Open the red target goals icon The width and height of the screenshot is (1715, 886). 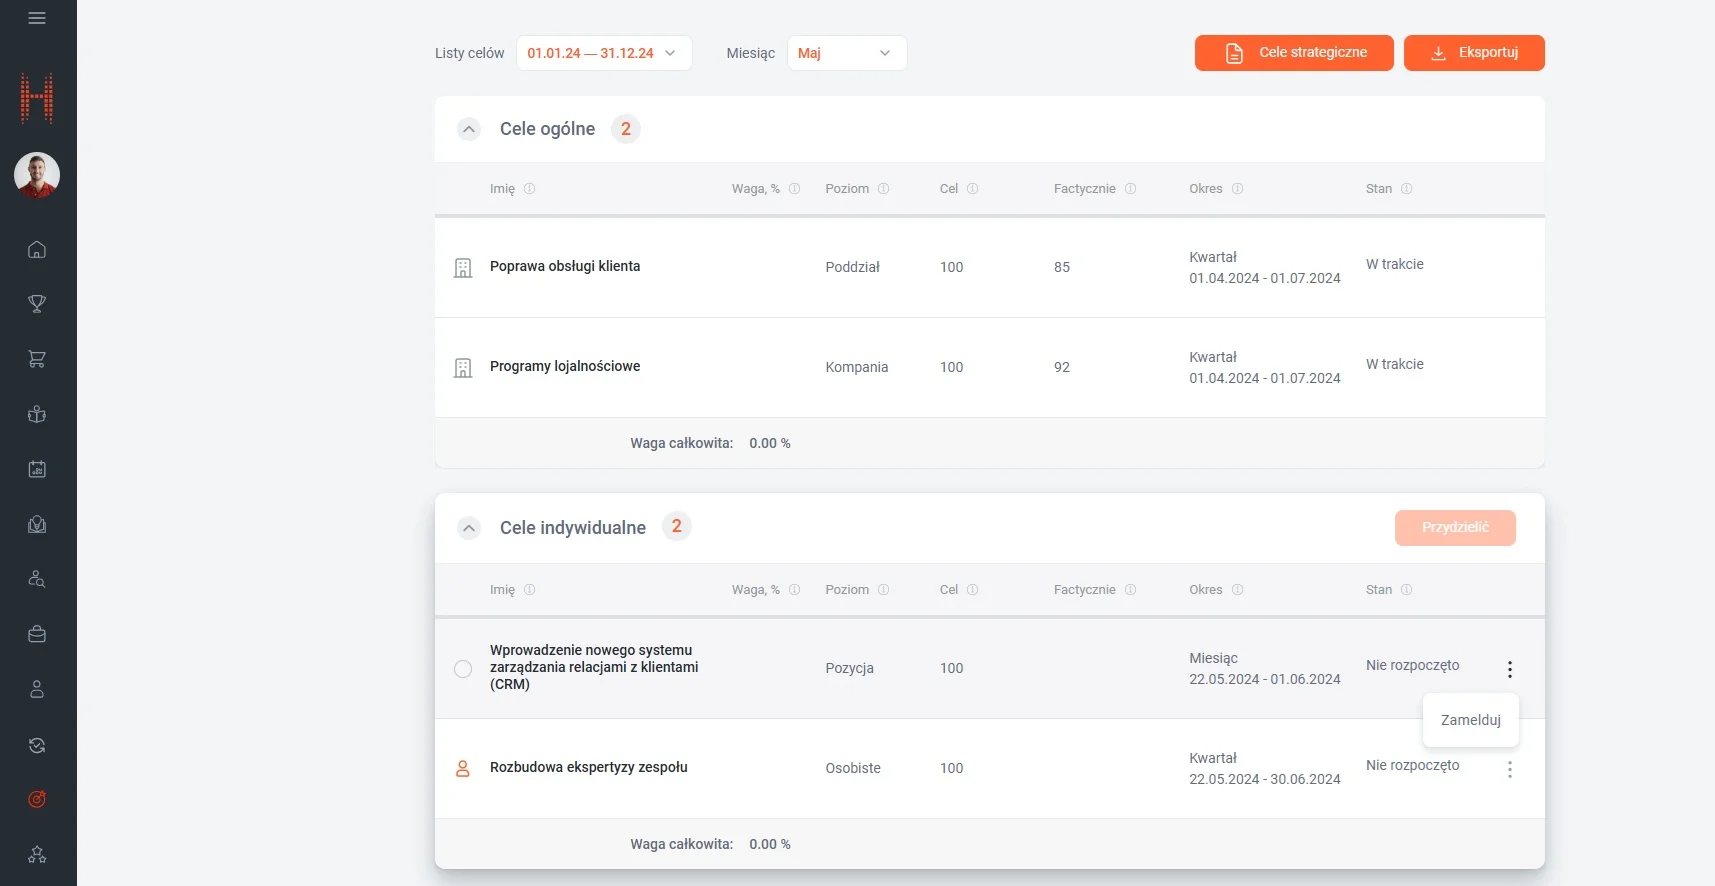[x=37, y=799]
